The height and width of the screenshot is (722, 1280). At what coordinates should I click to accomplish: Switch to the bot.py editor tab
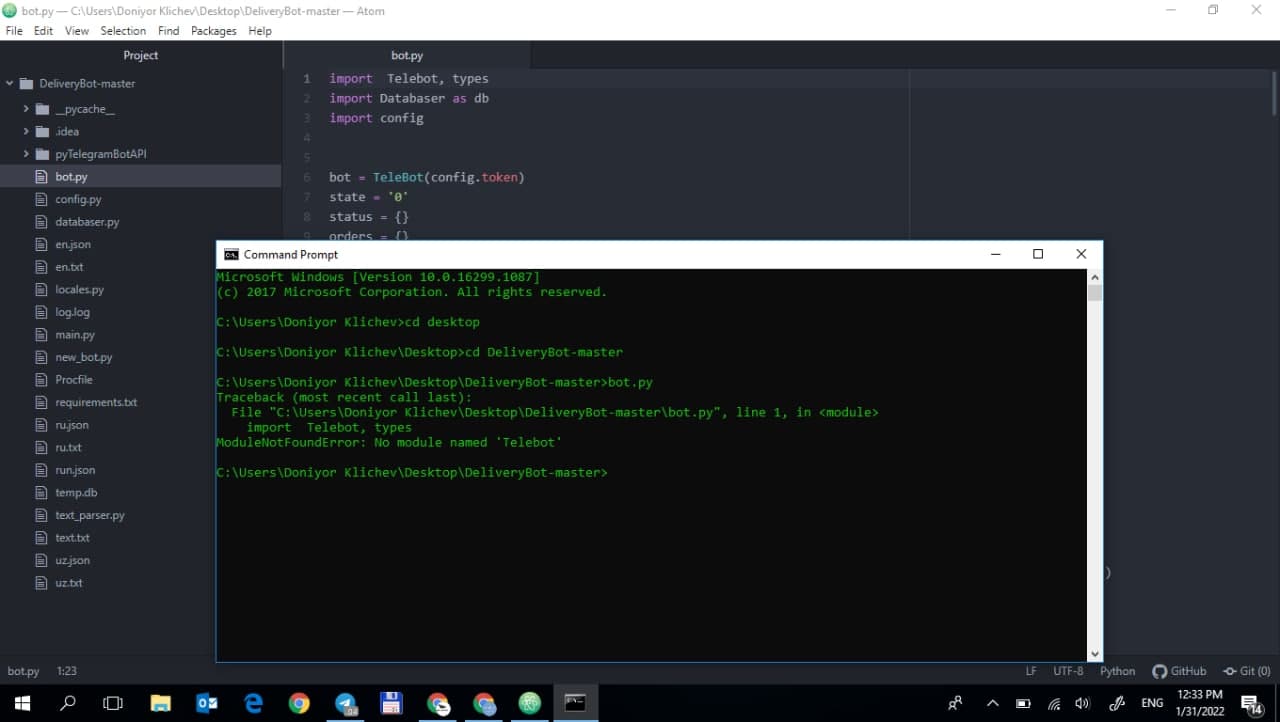406,55
